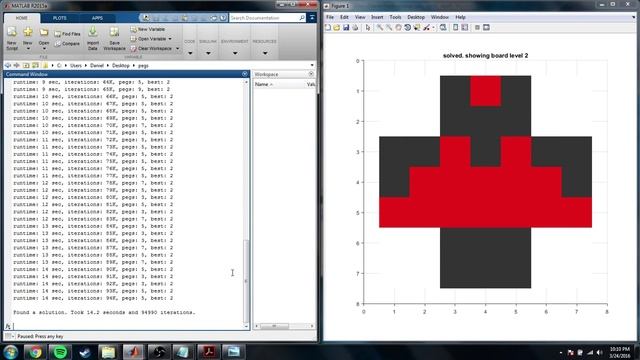Click the back arrow in the folder toolbar
This screenshot has height=360, width=640.
coord(8,65)
